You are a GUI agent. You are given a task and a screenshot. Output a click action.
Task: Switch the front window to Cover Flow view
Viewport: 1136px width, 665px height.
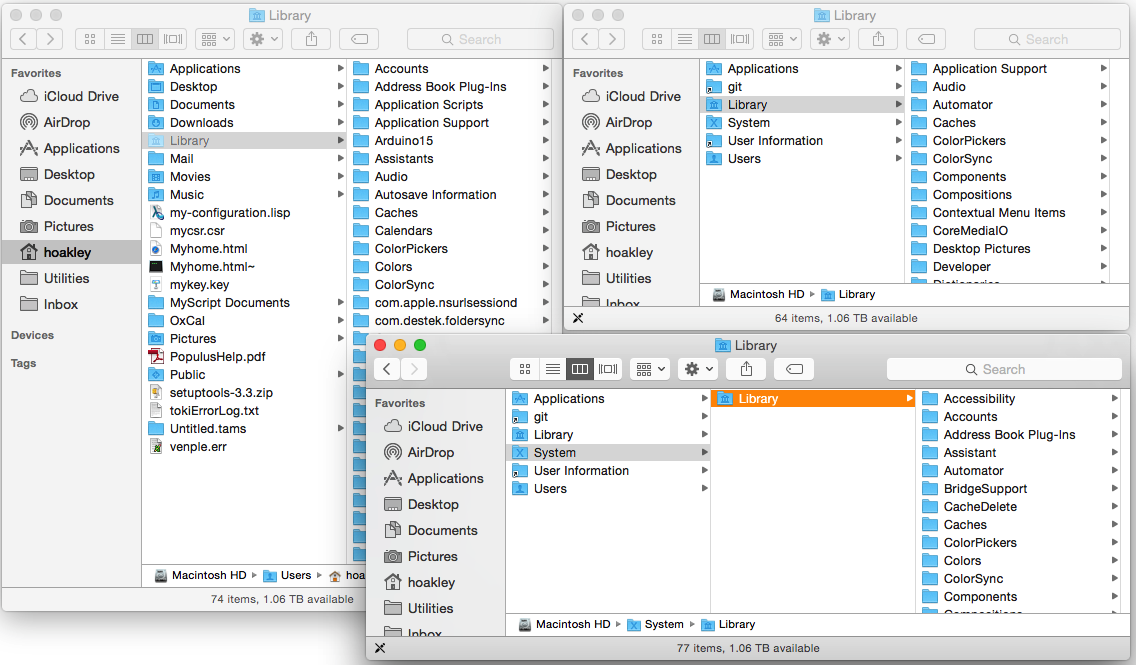tap(607, 369)
